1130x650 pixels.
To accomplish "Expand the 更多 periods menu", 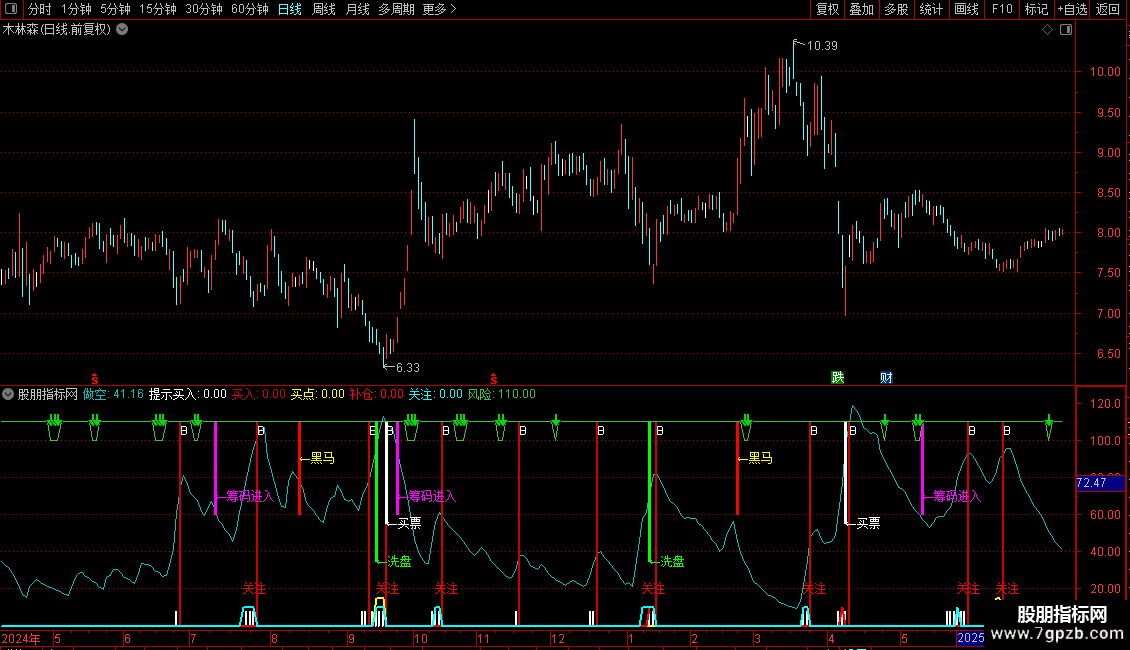I will (x=439, y=9).
